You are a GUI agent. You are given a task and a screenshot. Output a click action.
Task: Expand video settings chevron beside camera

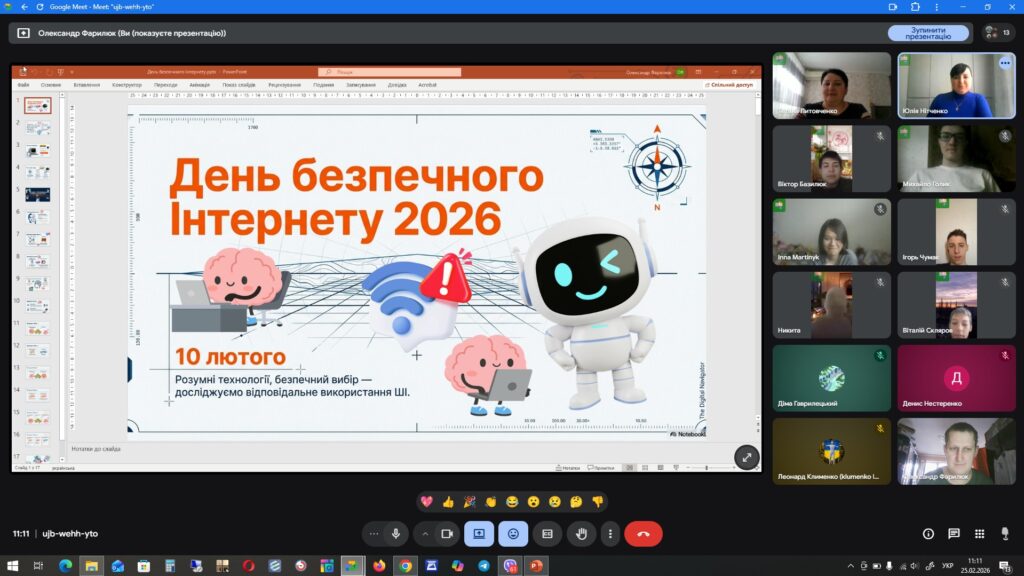click(425, 534)
